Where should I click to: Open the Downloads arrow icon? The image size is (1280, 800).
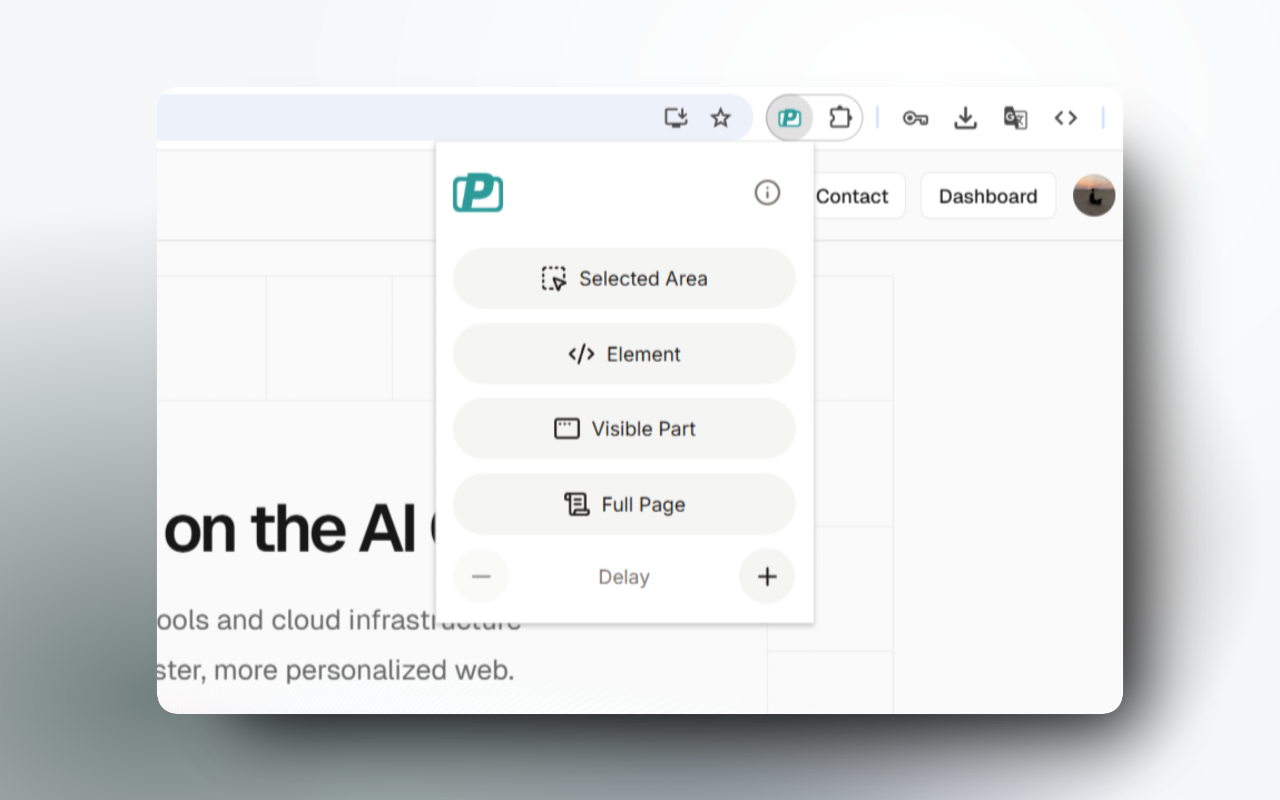[965, 118]
